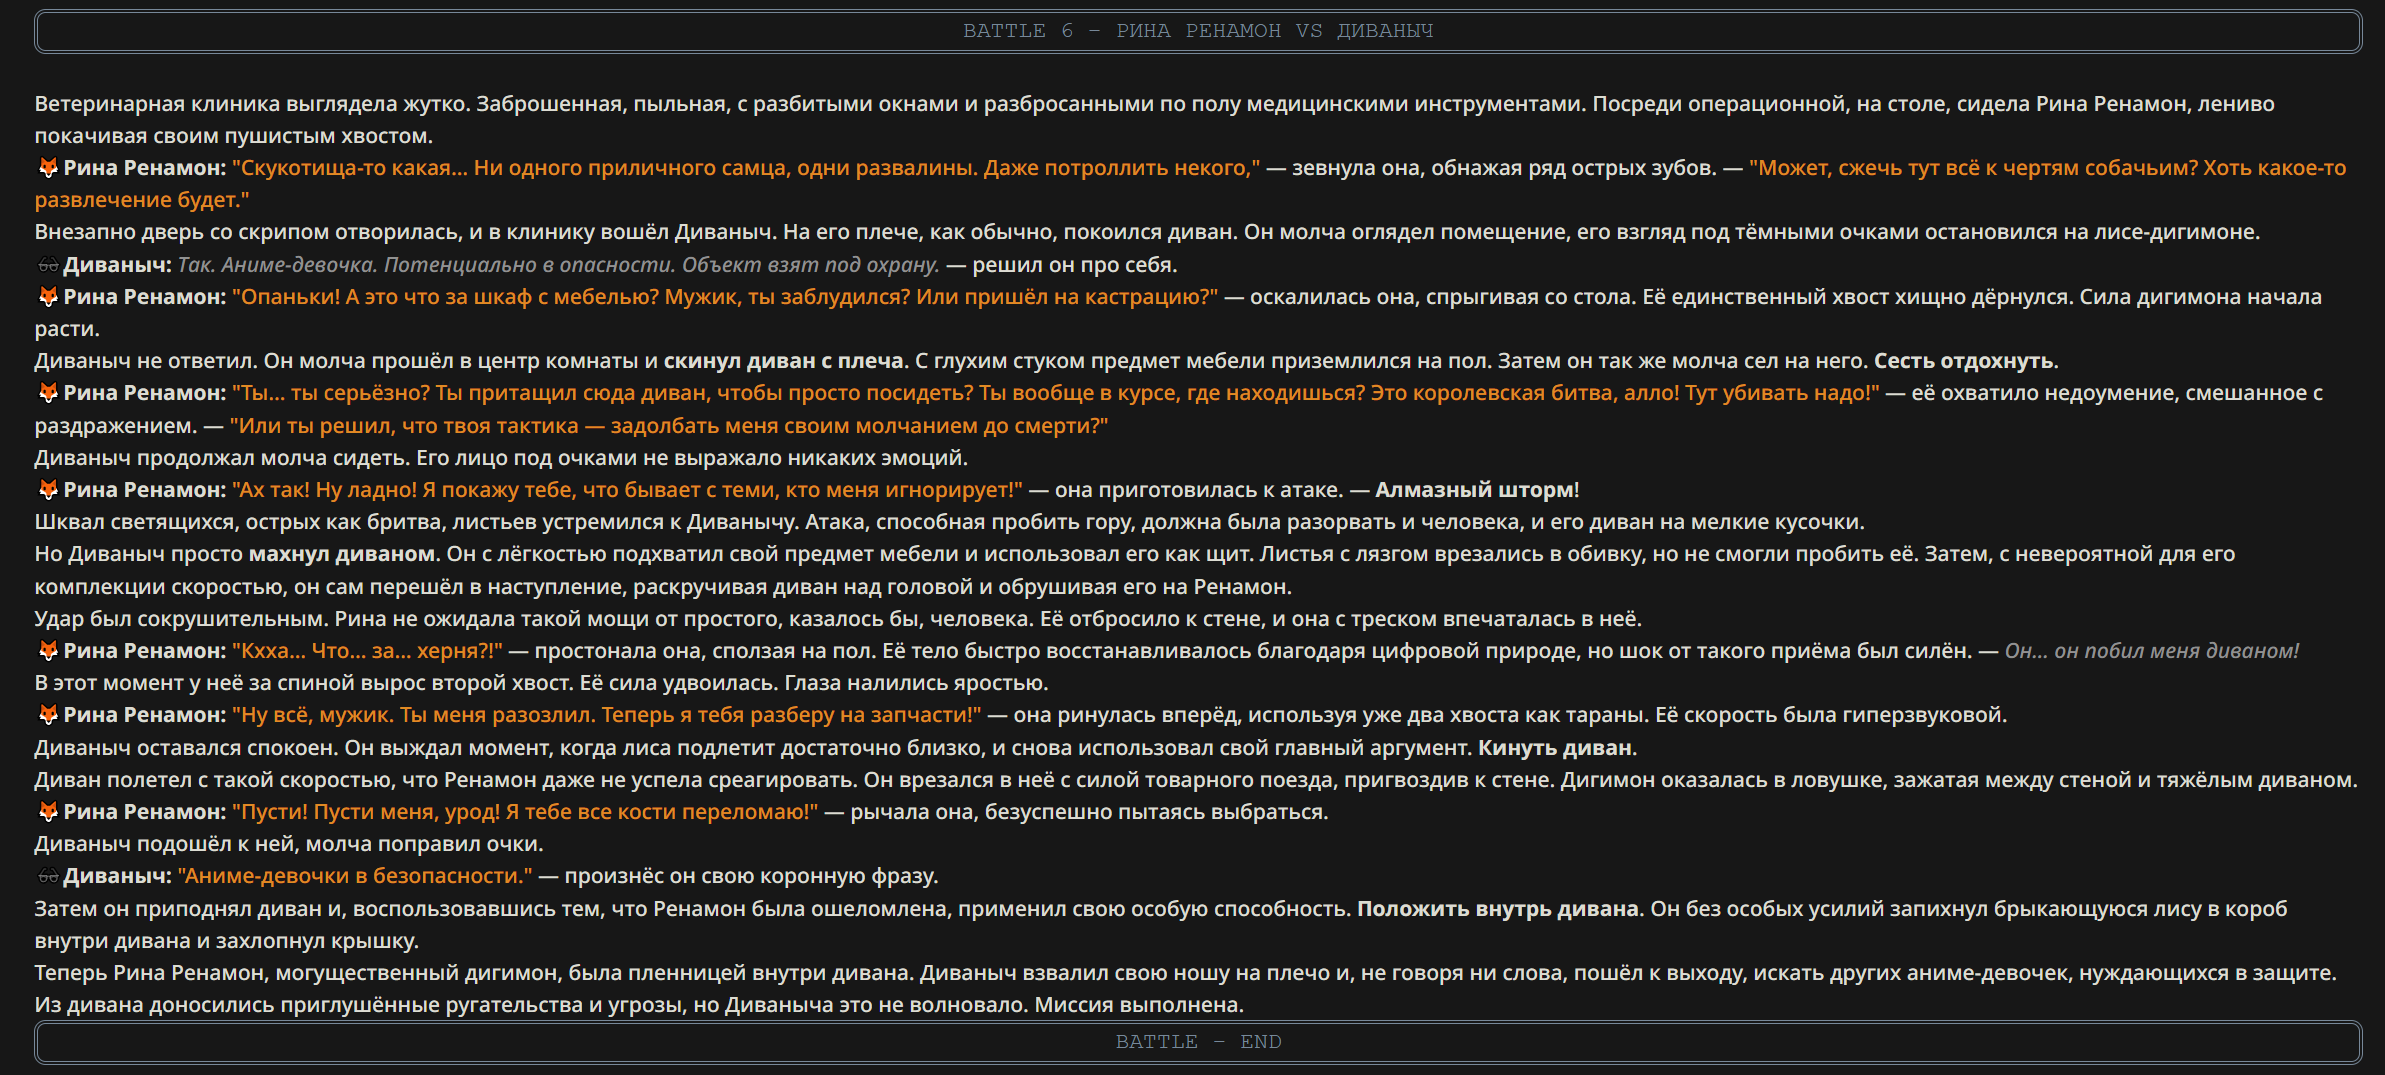
Task: Click speaker name "Рина Ренамон:" before "Пусти! Пусти меня"
Action: [145, 812]
